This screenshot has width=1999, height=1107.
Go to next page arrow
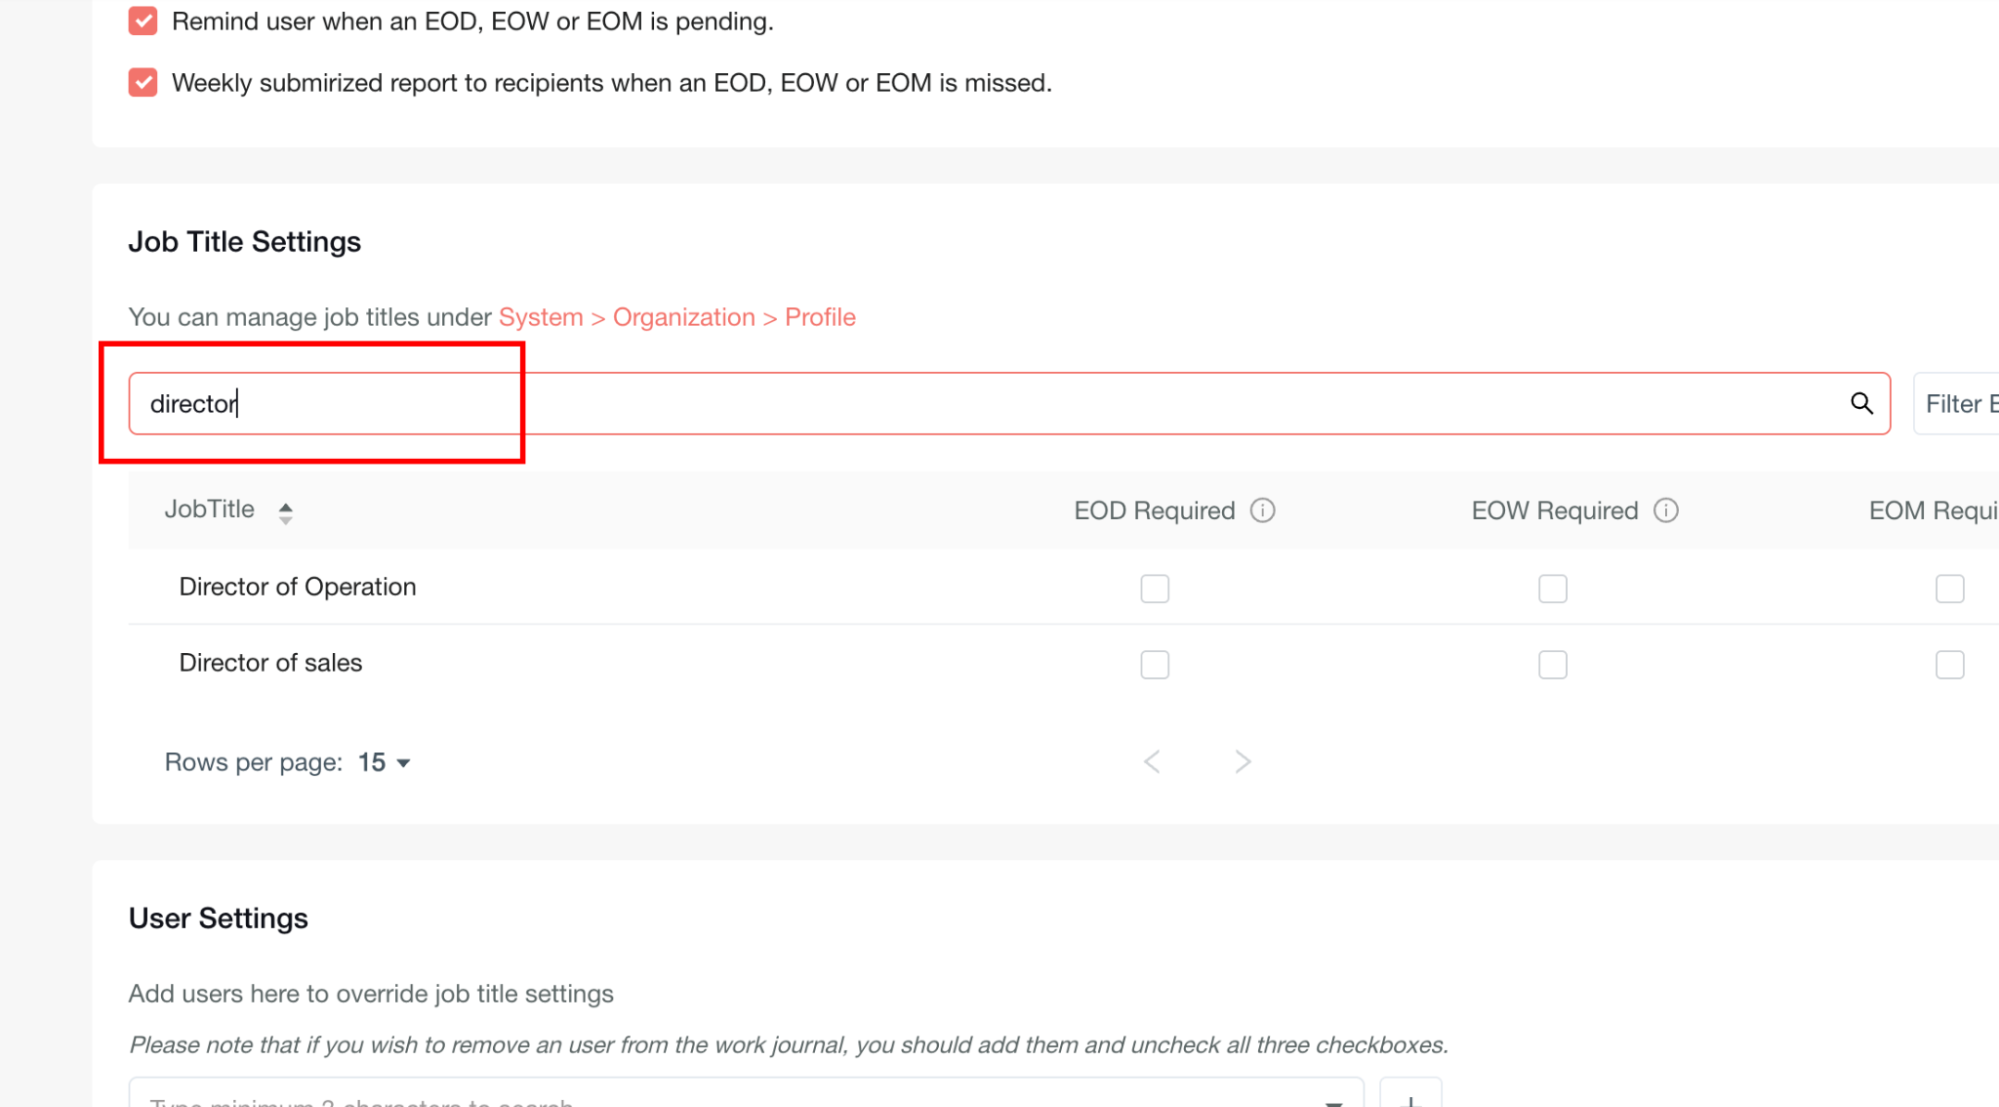tap(1242, 762)
